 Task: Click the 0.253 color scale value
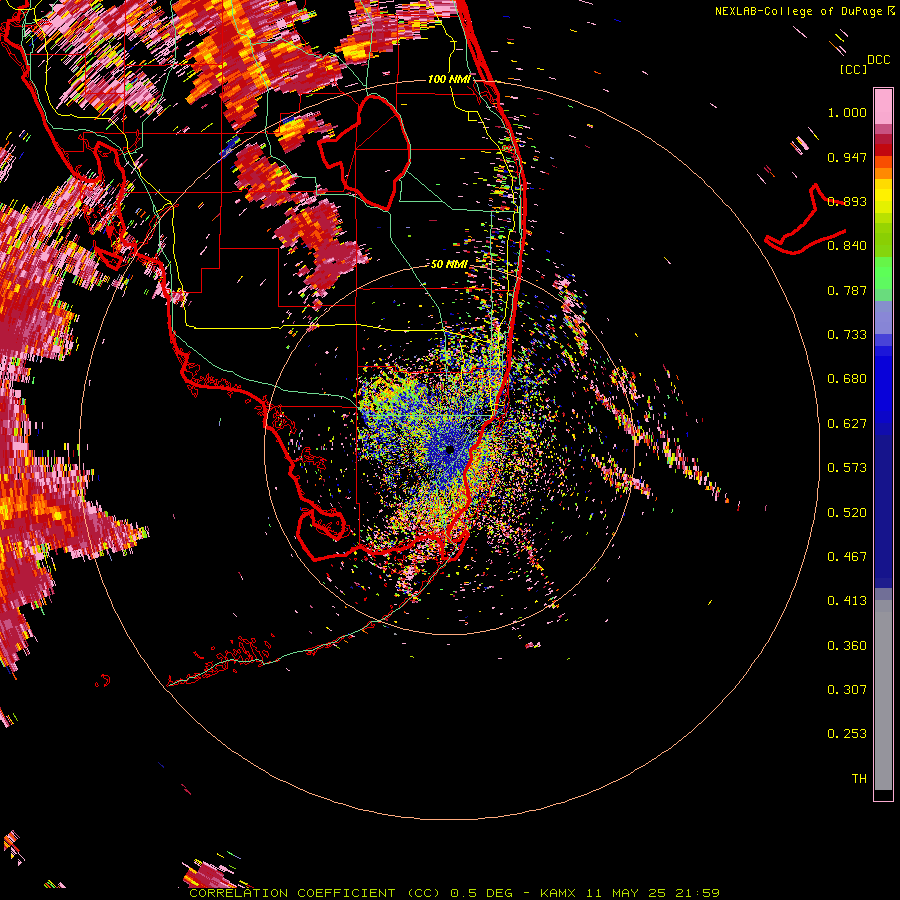847,734
